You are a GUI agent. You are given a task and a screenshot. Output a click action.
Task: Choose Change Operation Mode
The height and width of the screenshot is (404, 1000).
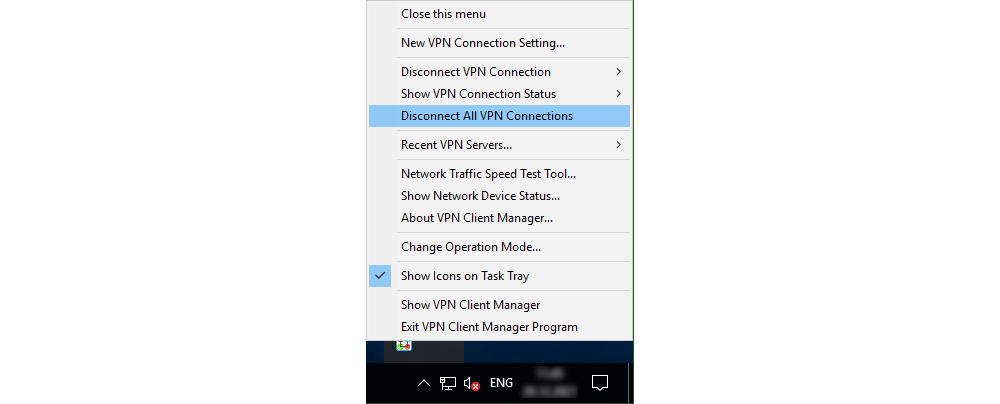coord(471,247)
